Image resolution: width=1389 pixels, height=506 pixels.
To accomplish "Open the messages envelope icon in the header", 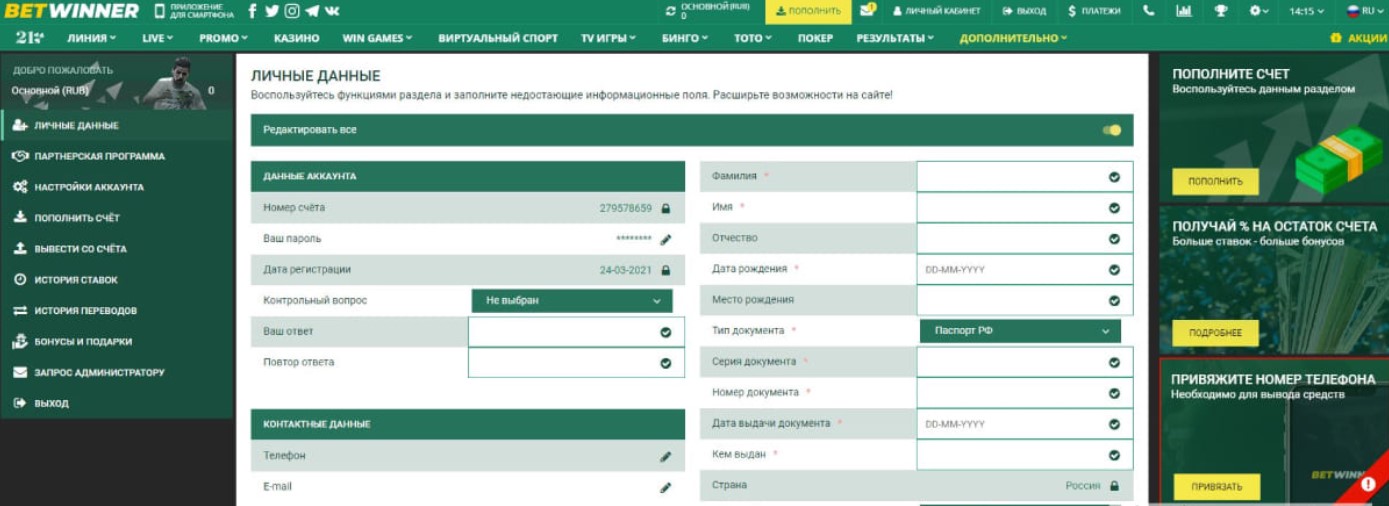I will coord(868,11).
